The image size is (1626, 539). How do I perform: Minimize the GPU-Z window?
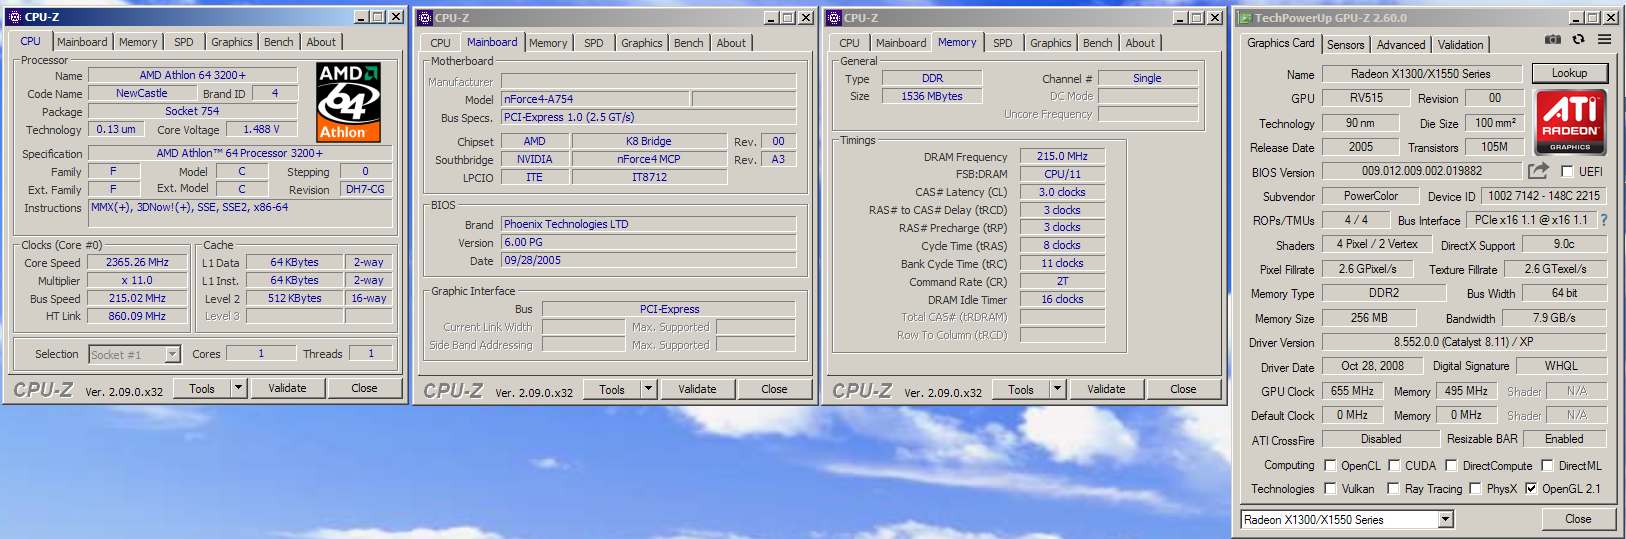[x=1576, y=18]
